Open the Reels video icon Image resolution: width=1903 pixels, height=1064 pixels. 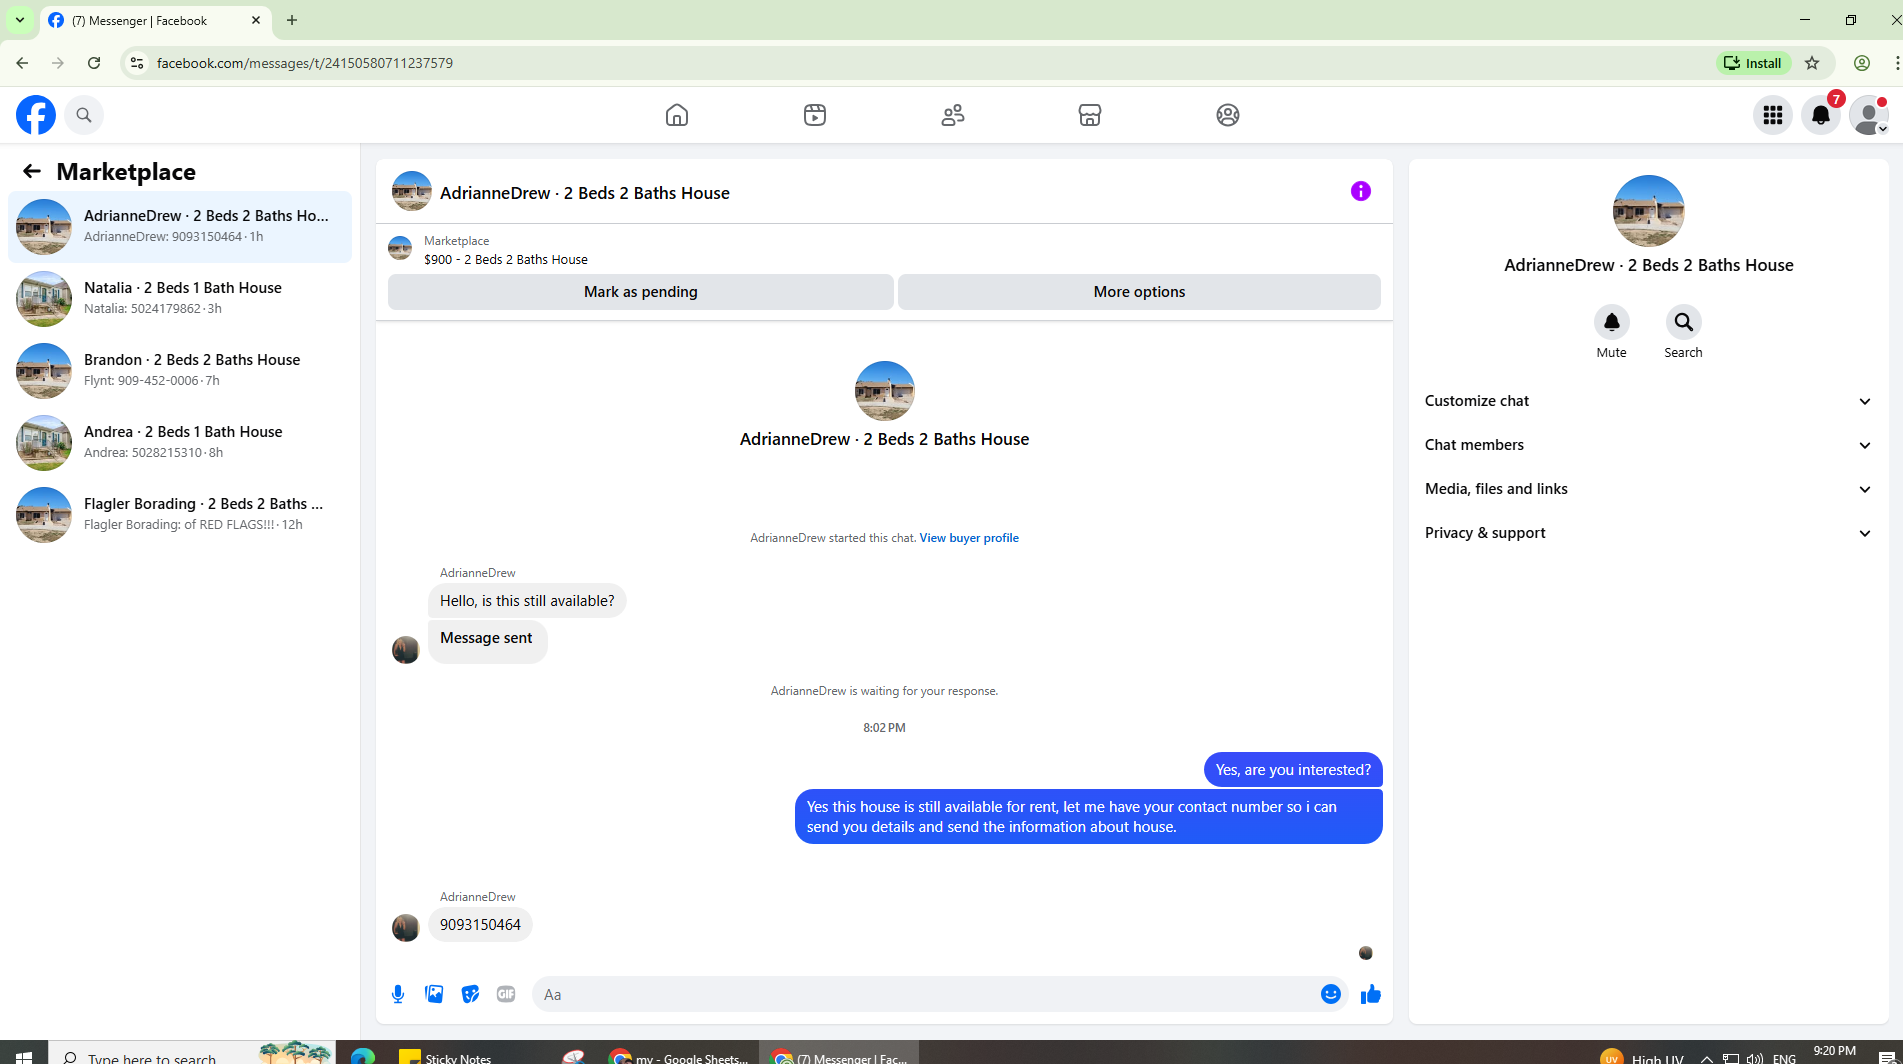point(815,115)
